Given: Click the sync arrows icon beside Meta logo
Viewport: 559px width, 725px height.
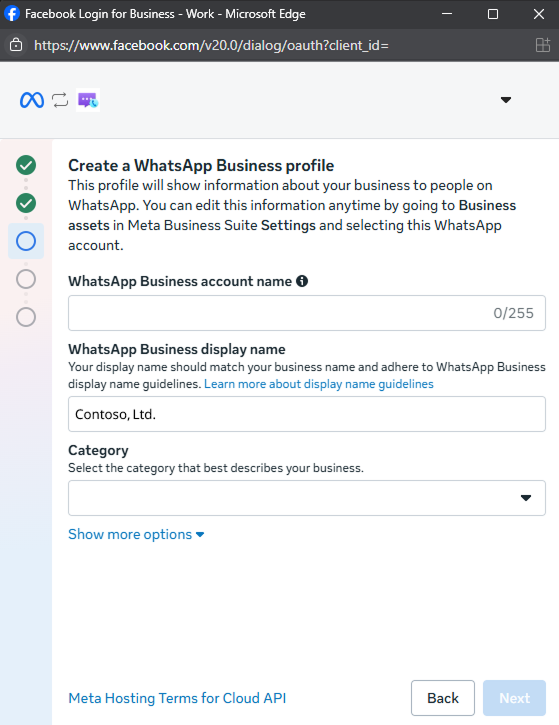Looking at the screenshot, I should point(60,100).
